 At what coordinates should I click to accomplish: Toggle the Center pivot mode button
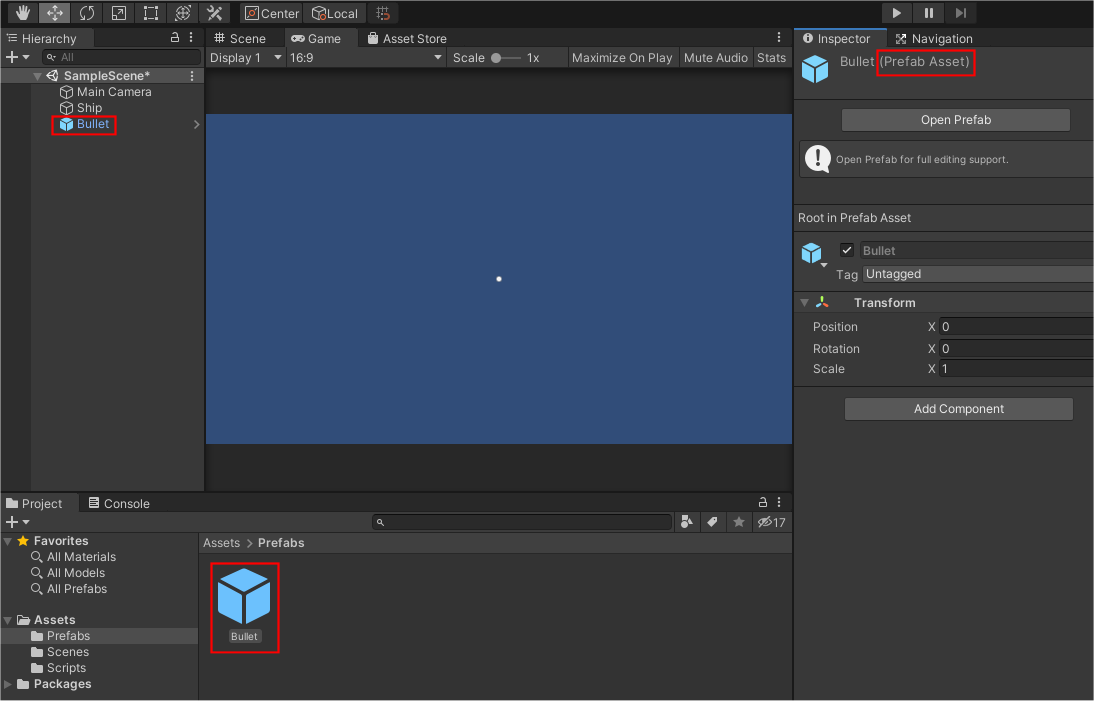(x=271, y=13)
